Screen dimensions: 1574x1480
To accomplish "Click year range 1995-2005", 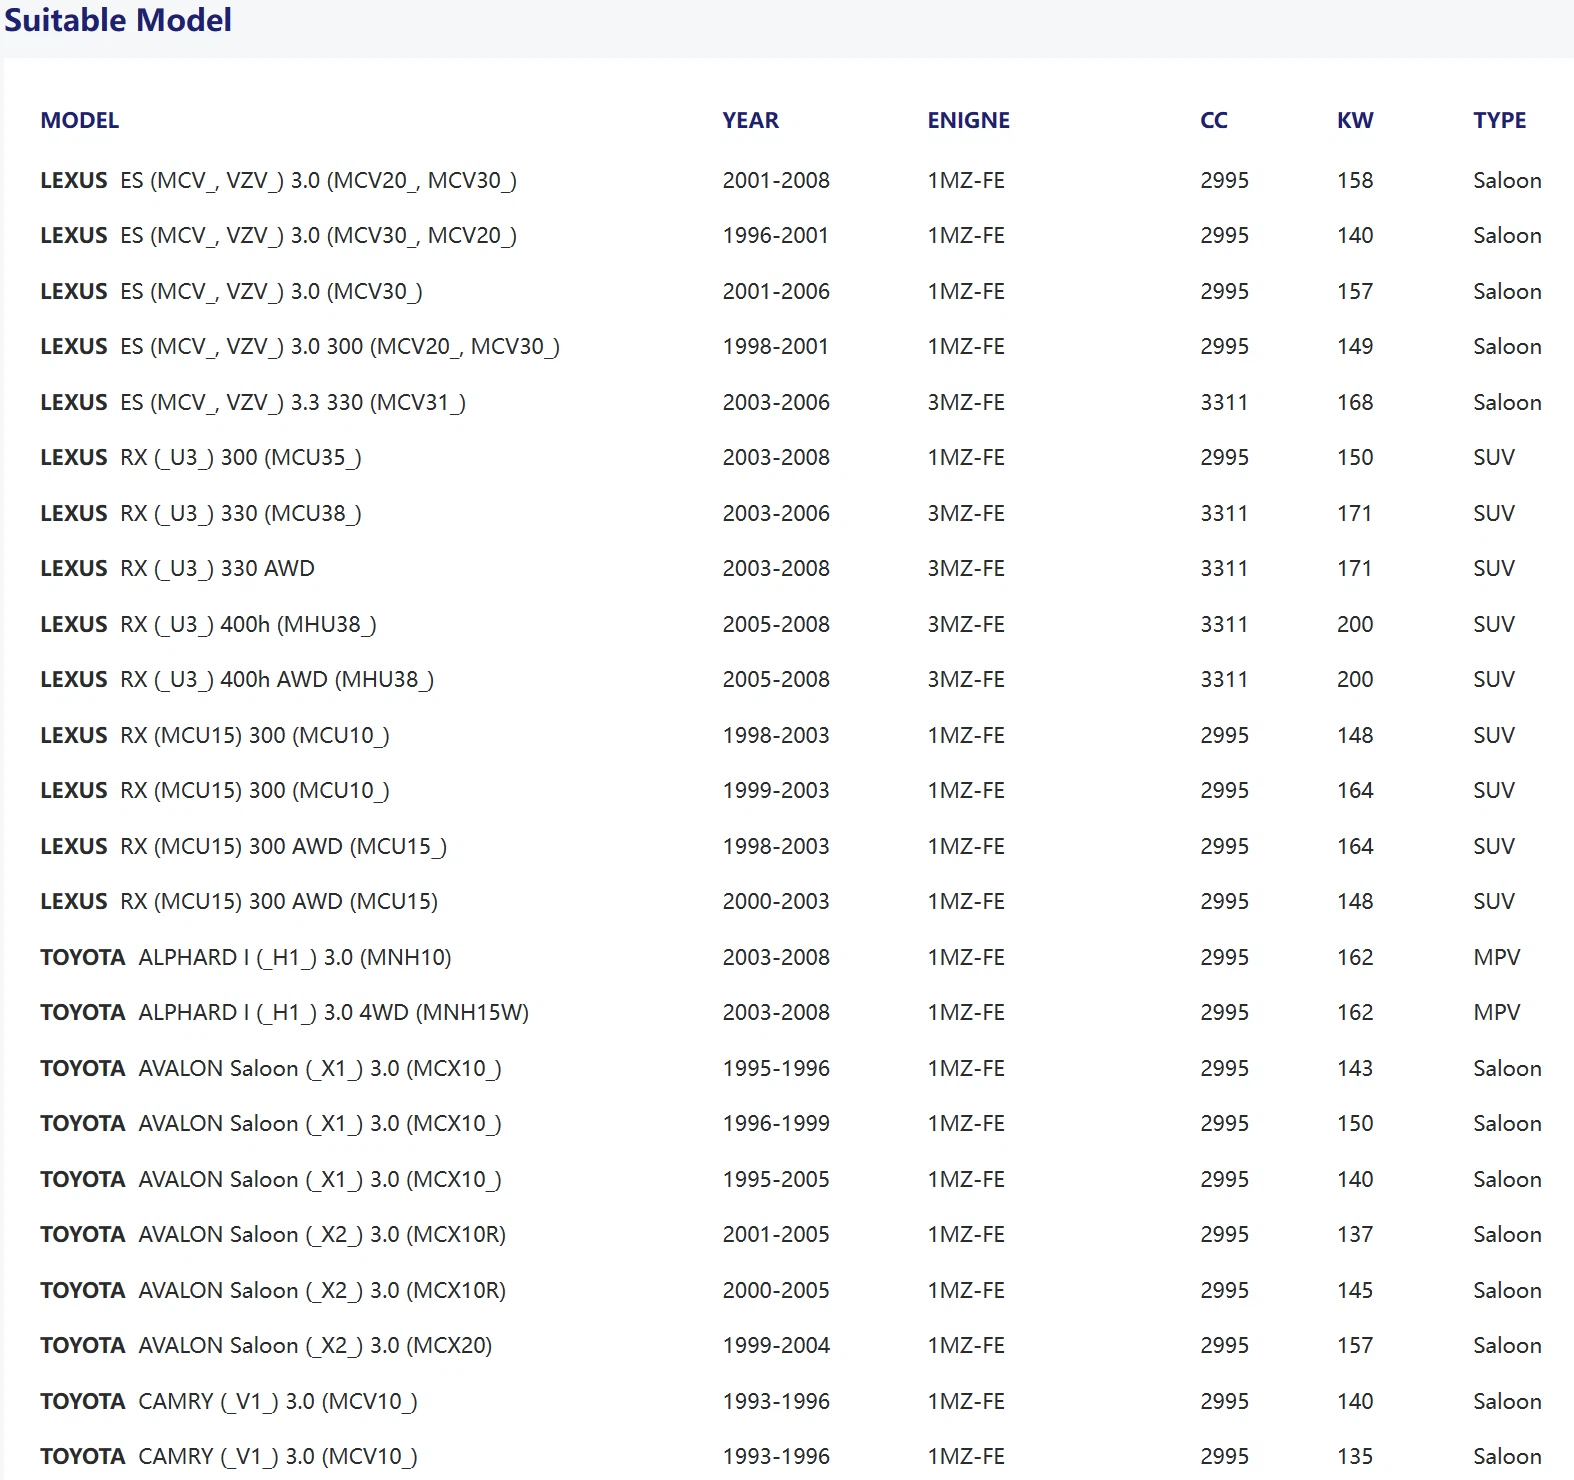I will (776, 1180).
